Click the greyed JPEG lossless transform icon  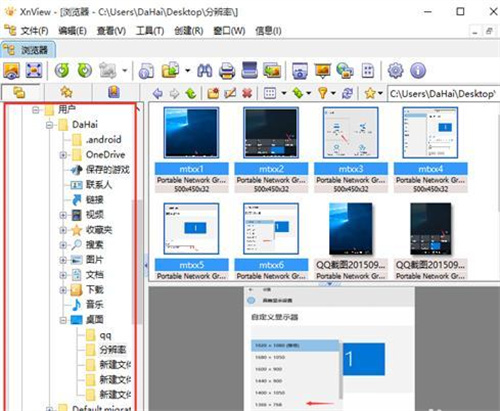click(108, 71)
